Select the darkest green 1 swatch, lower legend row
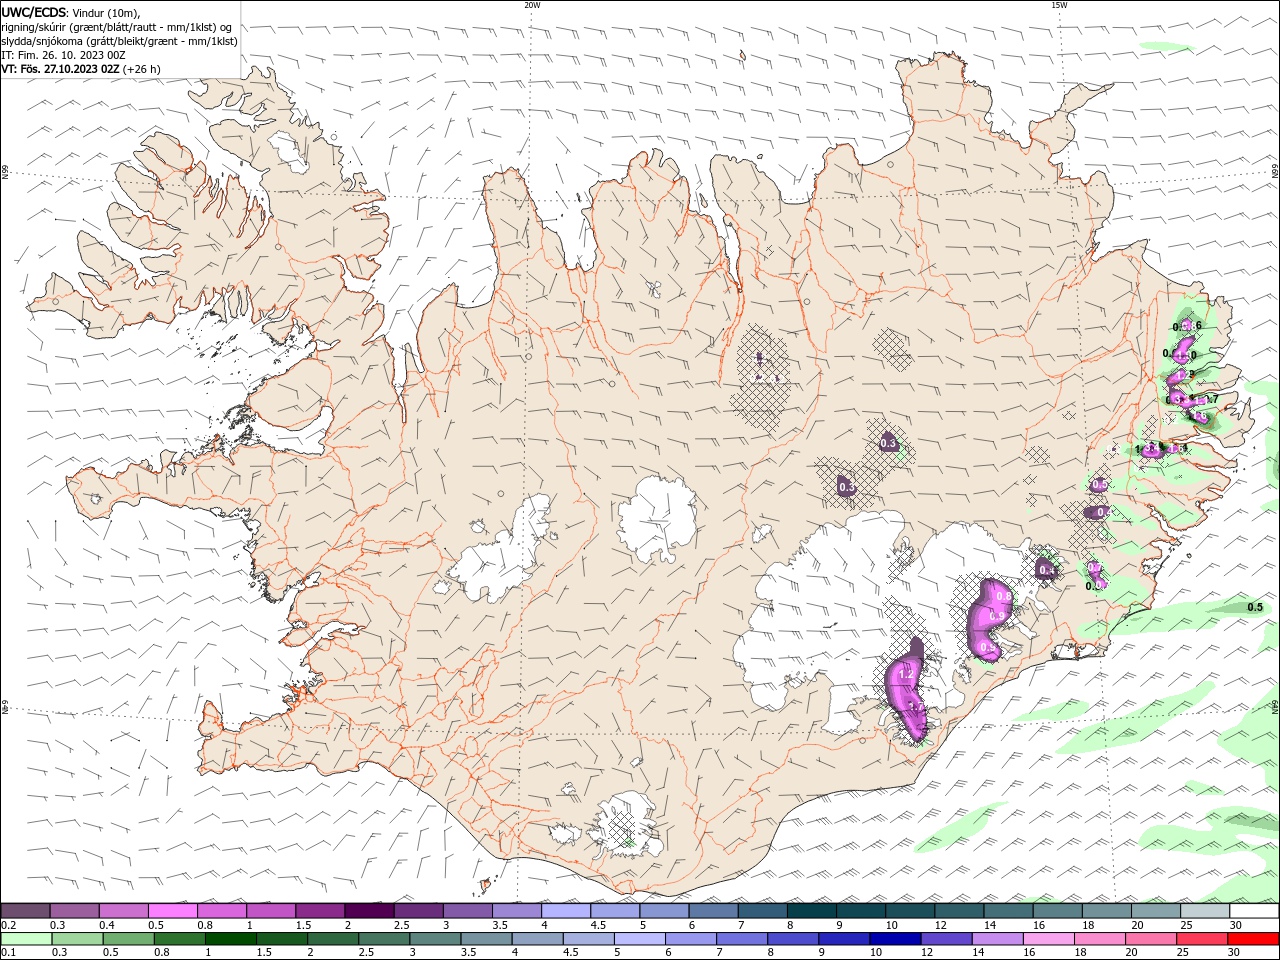Screen dimensions: 1280x960 [230, 939]
